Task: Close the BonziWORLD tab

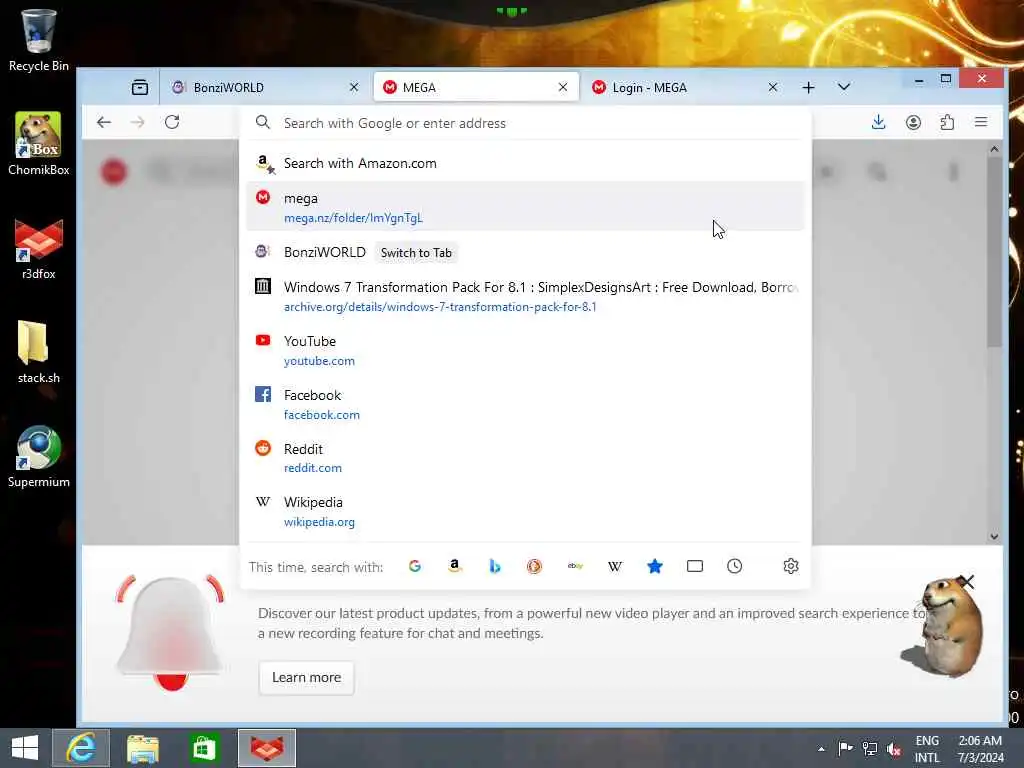Action: [354, 88]
